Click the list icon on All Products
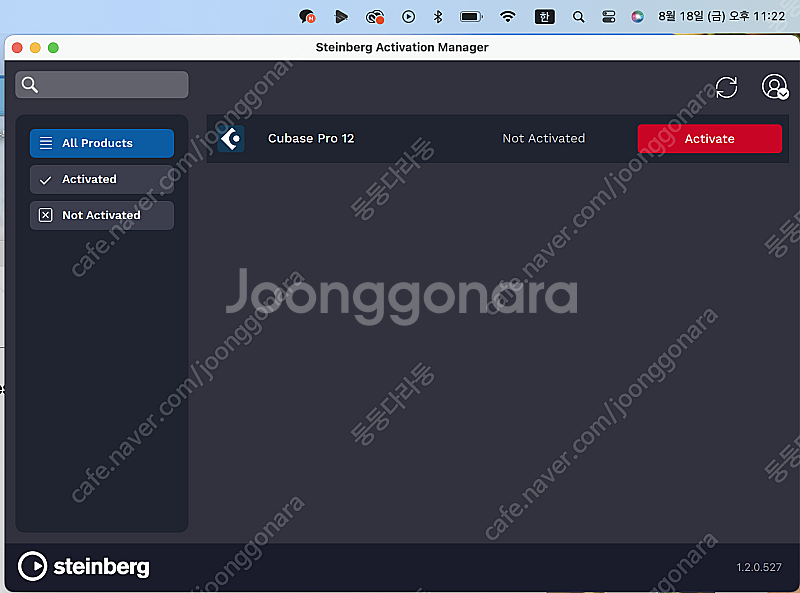This screenshot has height=593, width=800. (x=46, y=143)
